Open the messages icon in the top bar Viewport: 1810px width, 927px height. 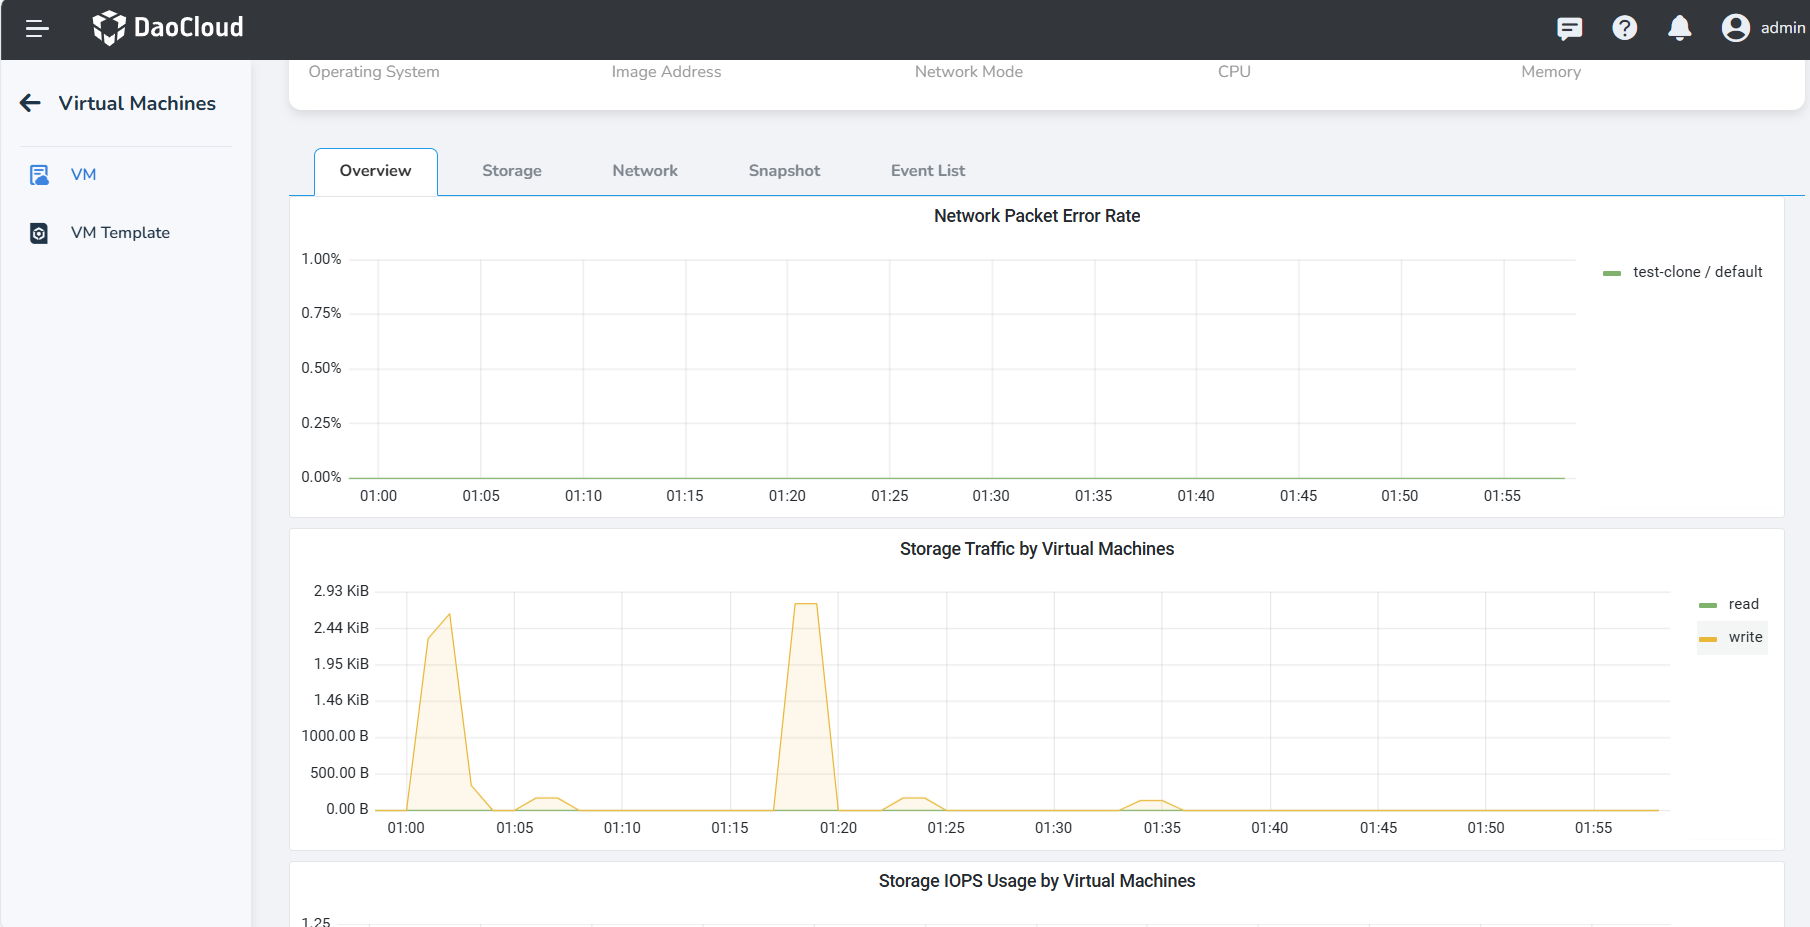point(1570,28)
